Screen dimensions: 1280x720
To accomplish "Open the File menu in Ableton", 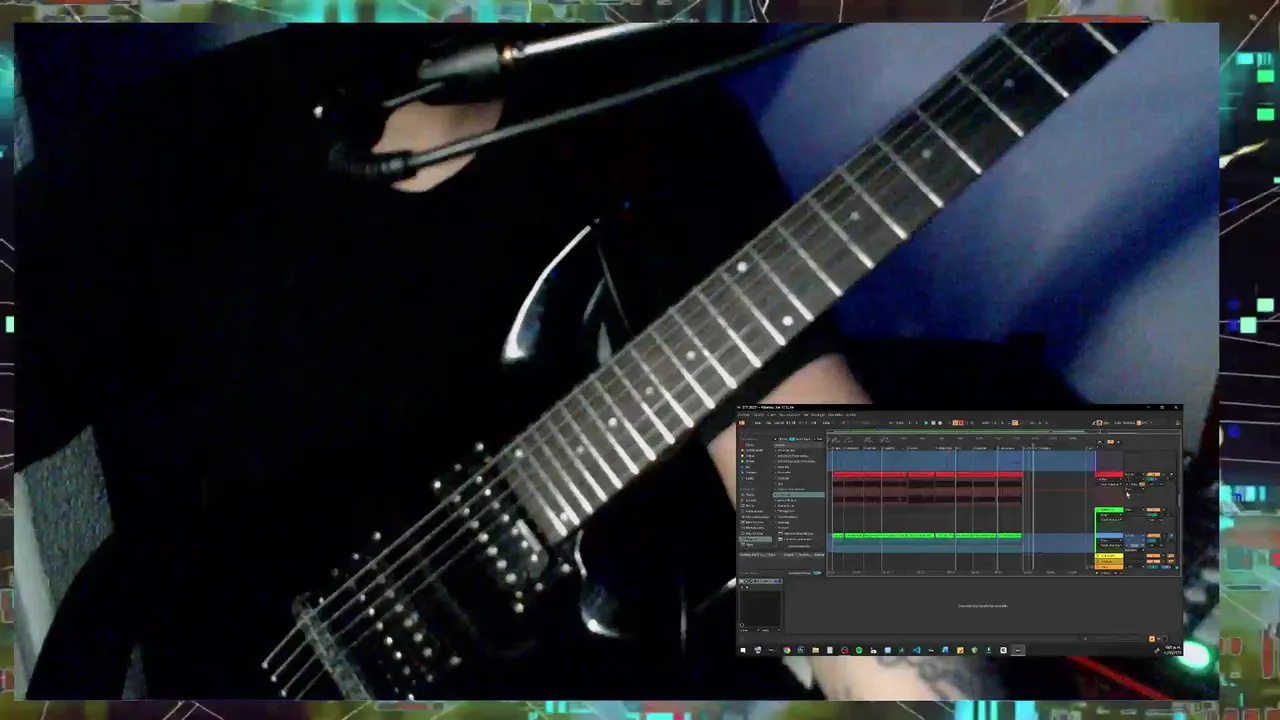I will point(744,415).
